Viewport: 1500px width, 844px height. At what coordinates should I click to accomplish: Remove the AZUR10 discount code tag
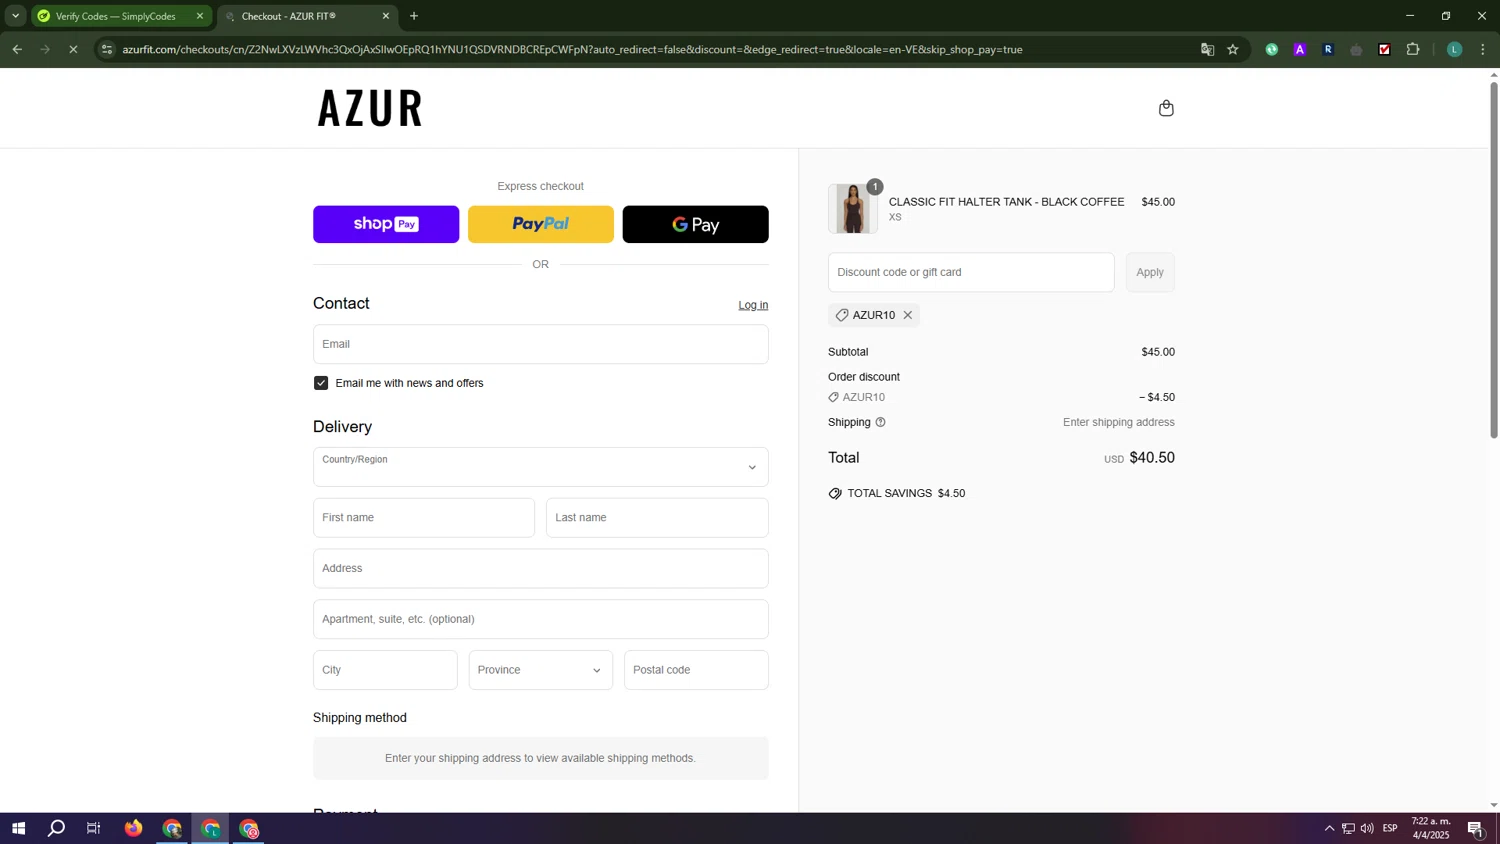pyautogui.click(x=908, y=315)
